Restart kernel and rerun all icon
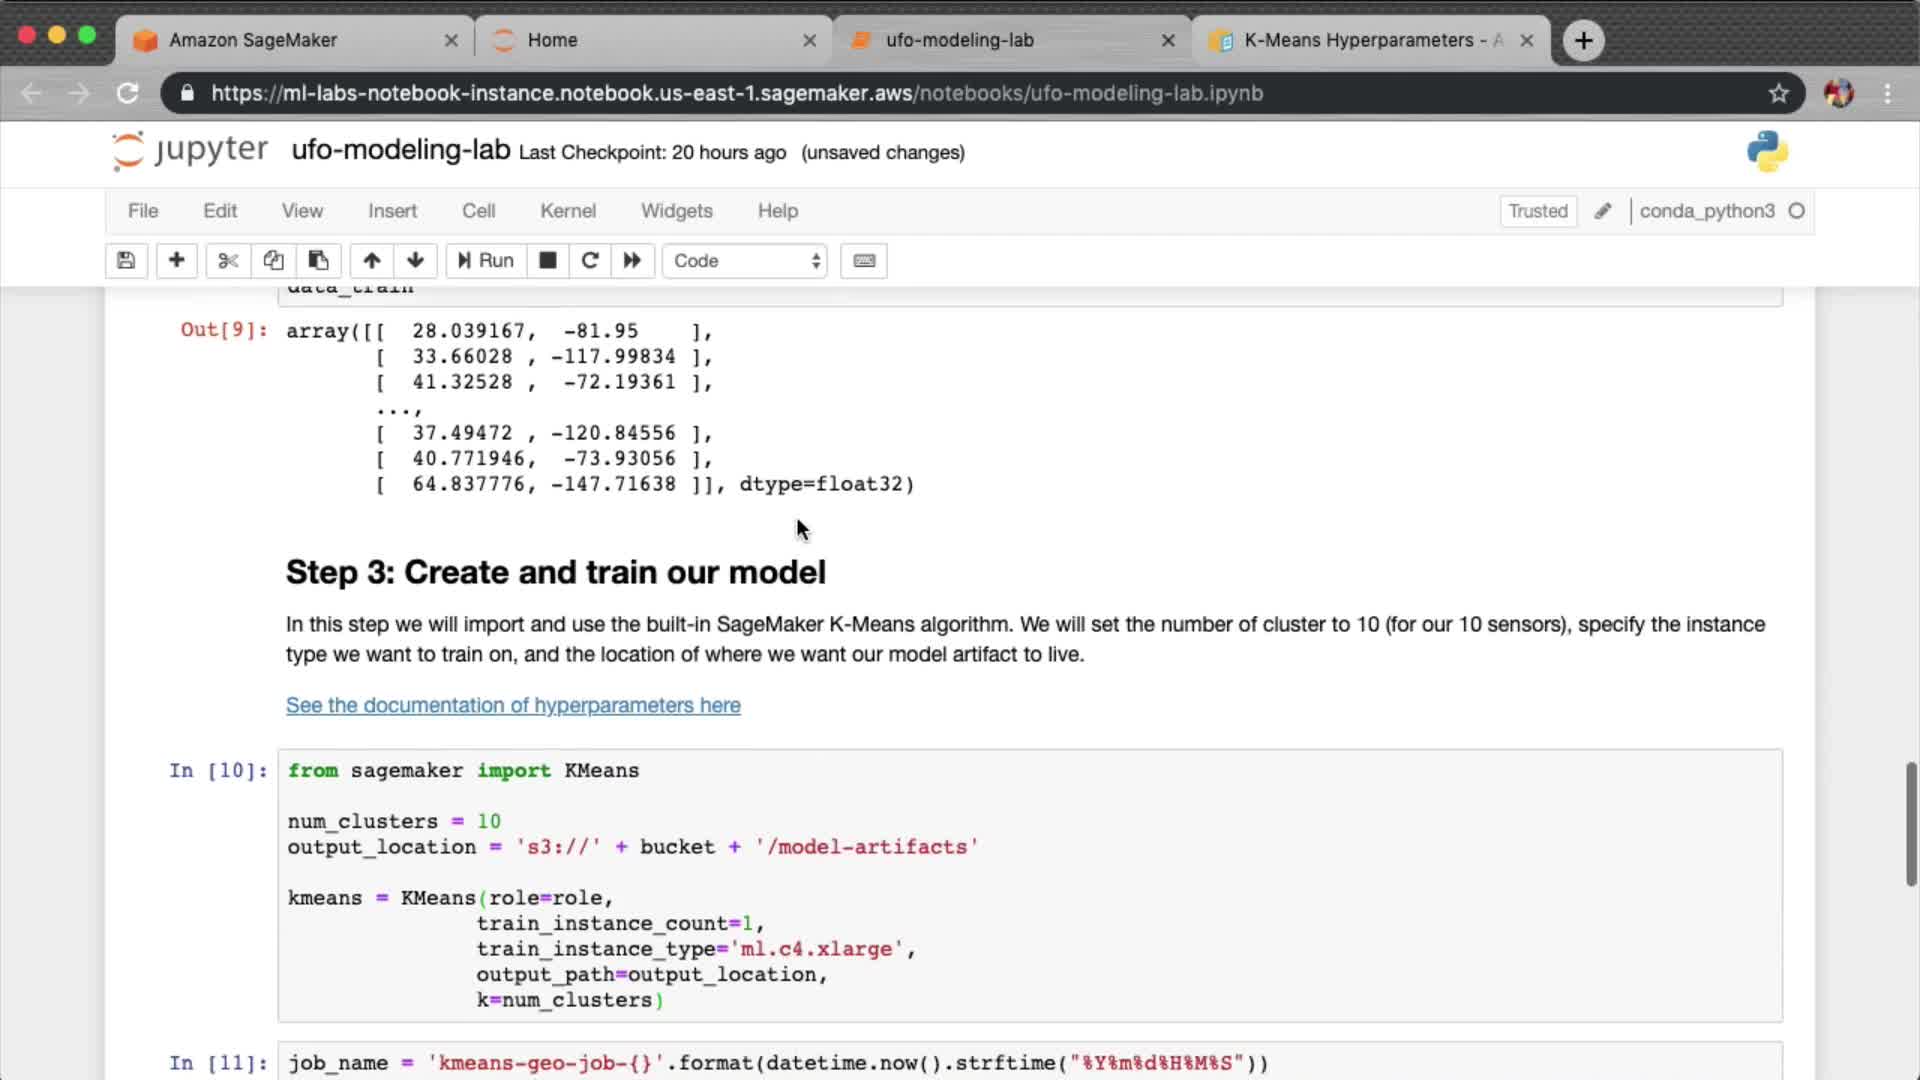 pos(632,261)
